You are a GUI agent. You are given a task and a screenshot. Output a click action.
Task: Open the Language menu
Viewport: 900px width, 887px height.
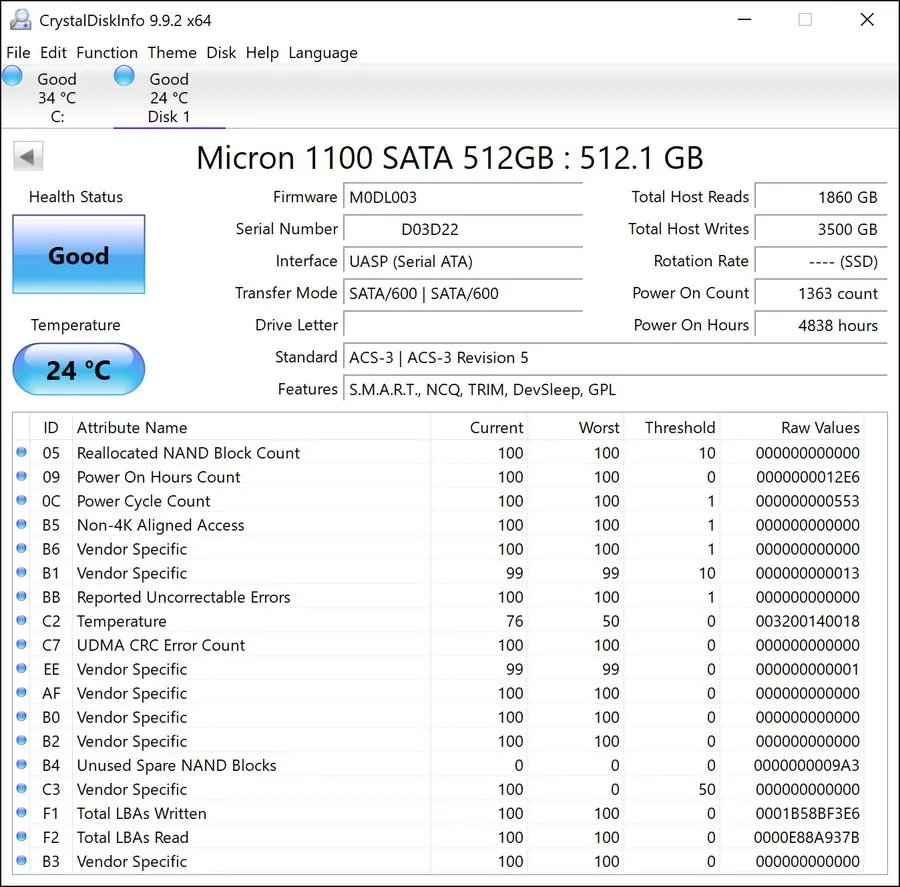pyautogui.click(x=323, y=53)
